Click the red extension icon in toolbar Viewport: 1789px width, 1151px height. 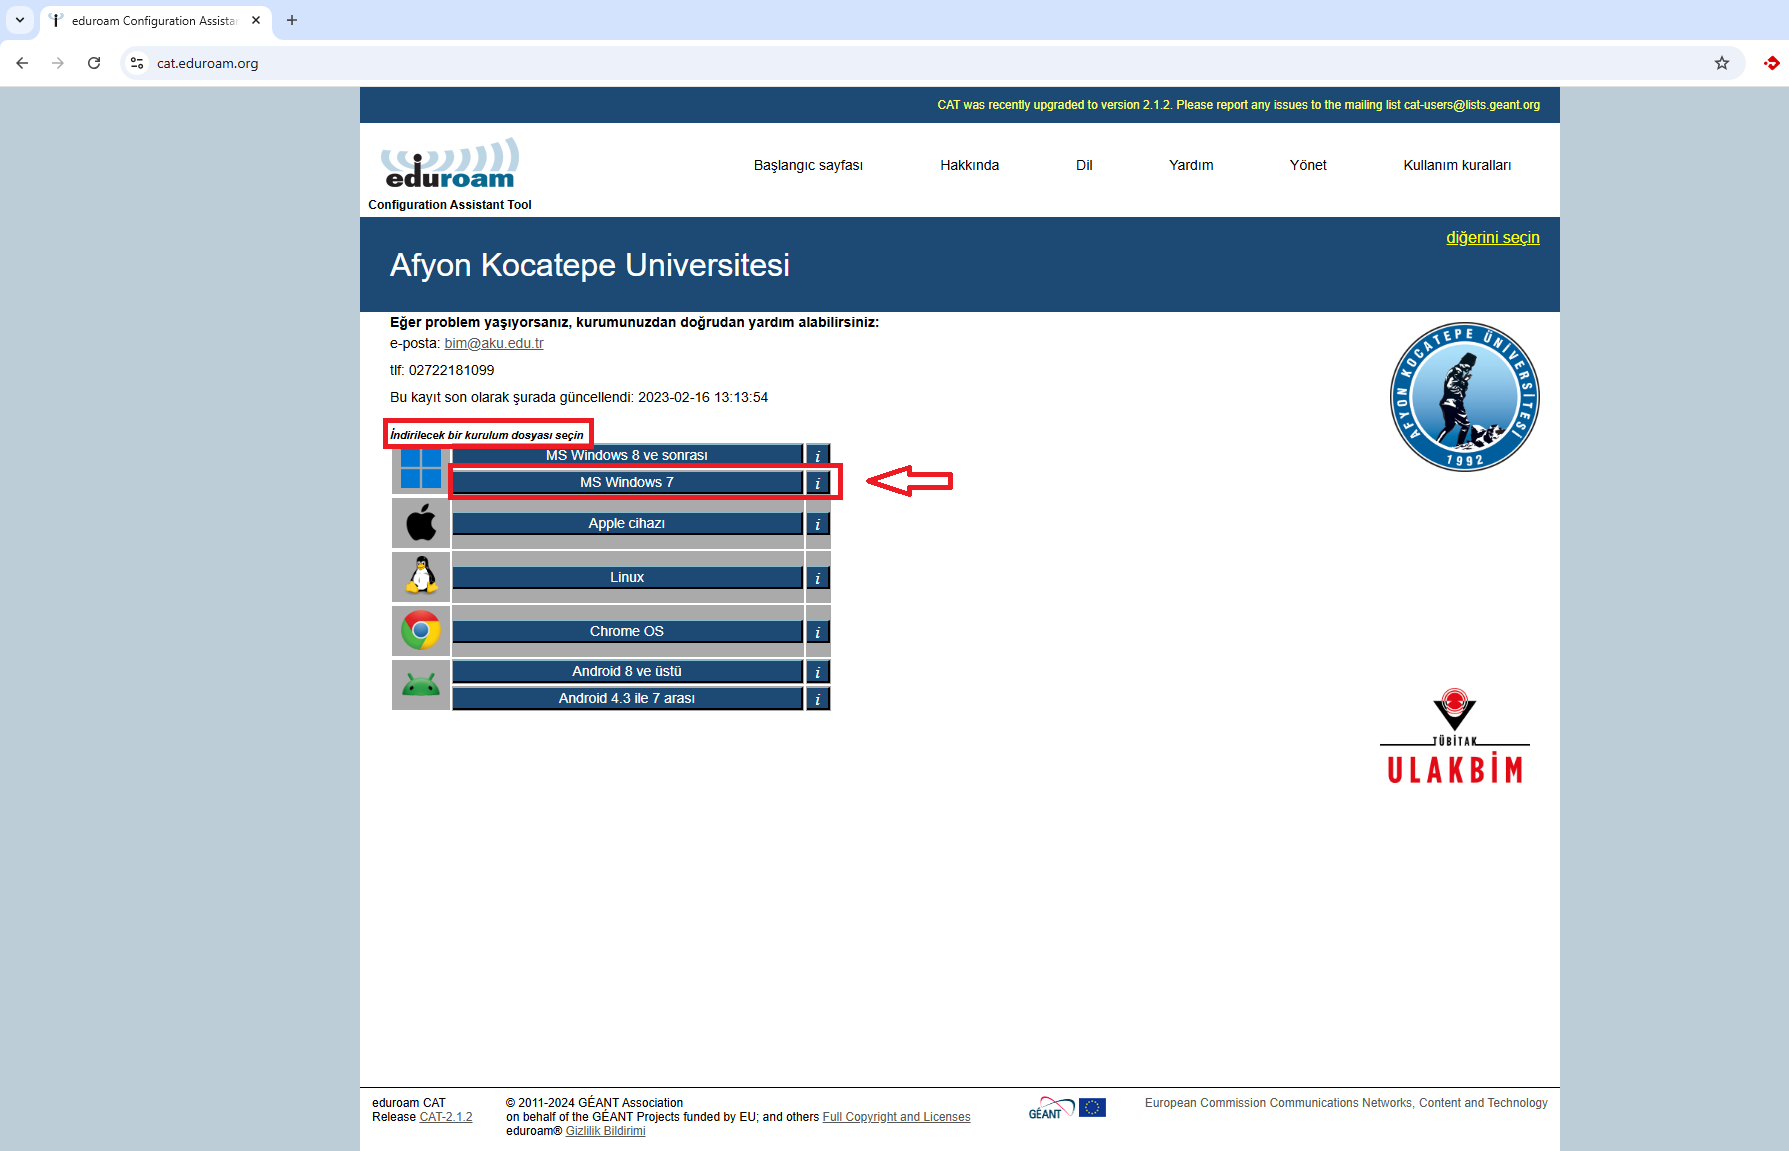coord(1772,63)
